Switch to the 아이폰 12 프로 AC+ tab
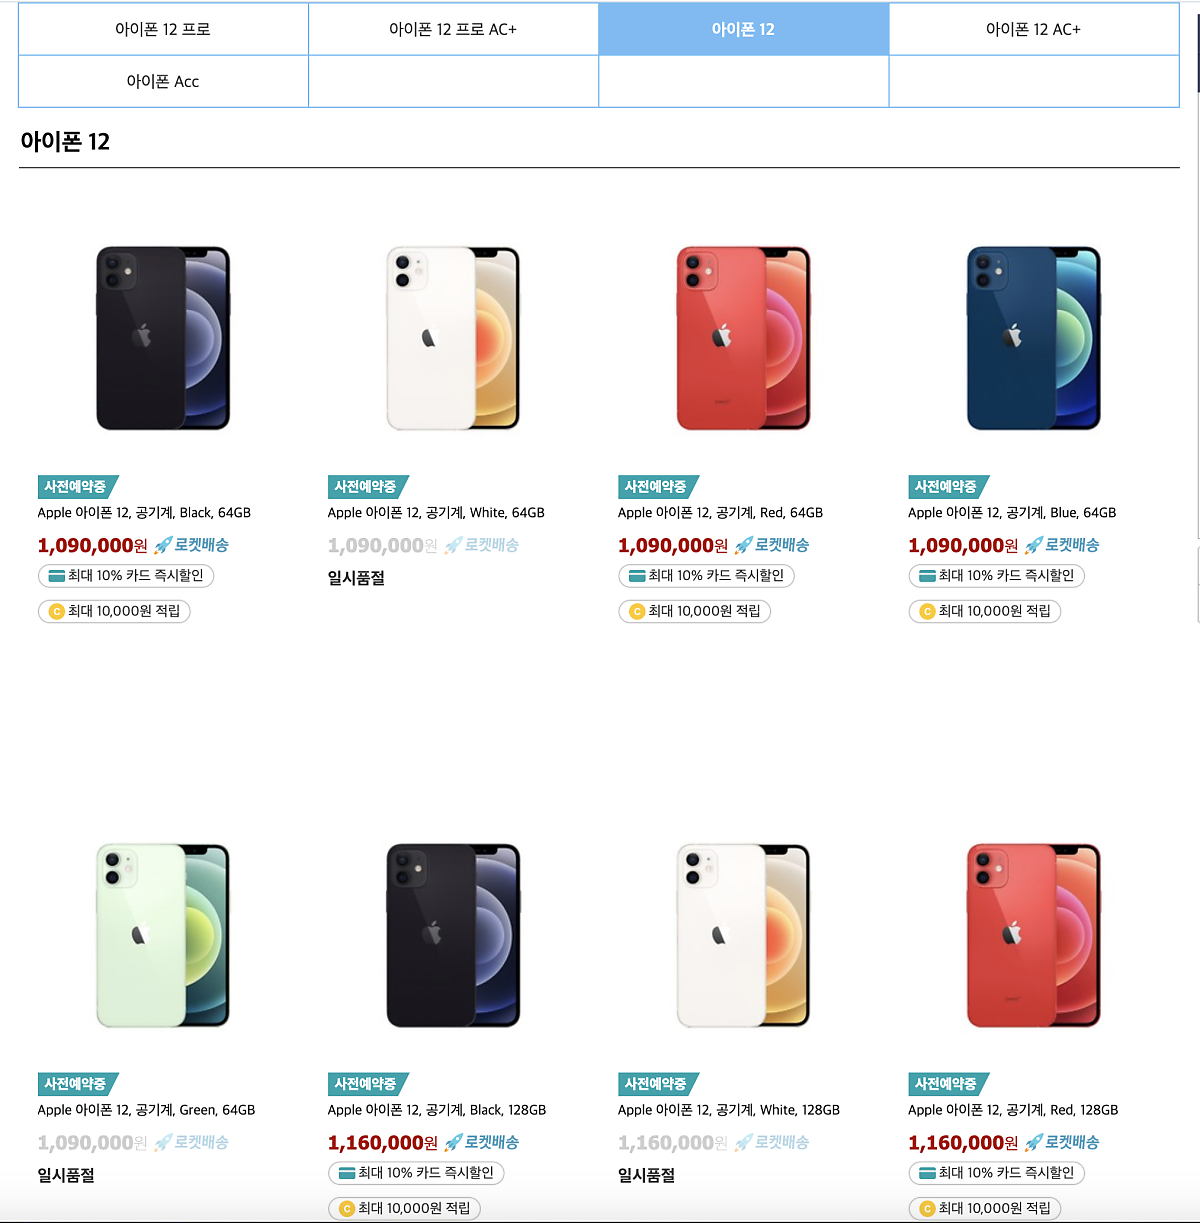This screenshot has height=1223, width=1200. click(x=453, y=29)
